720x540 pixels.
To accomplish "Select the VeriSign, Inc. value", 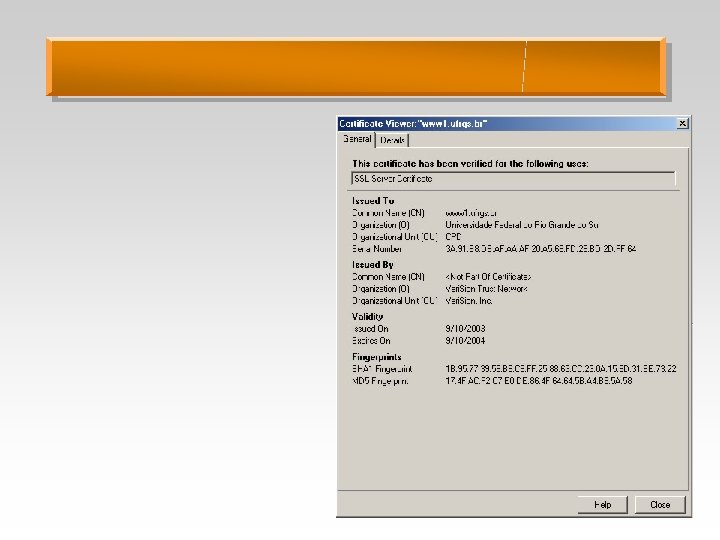I will pyautogui.click(x=469, y=301).
